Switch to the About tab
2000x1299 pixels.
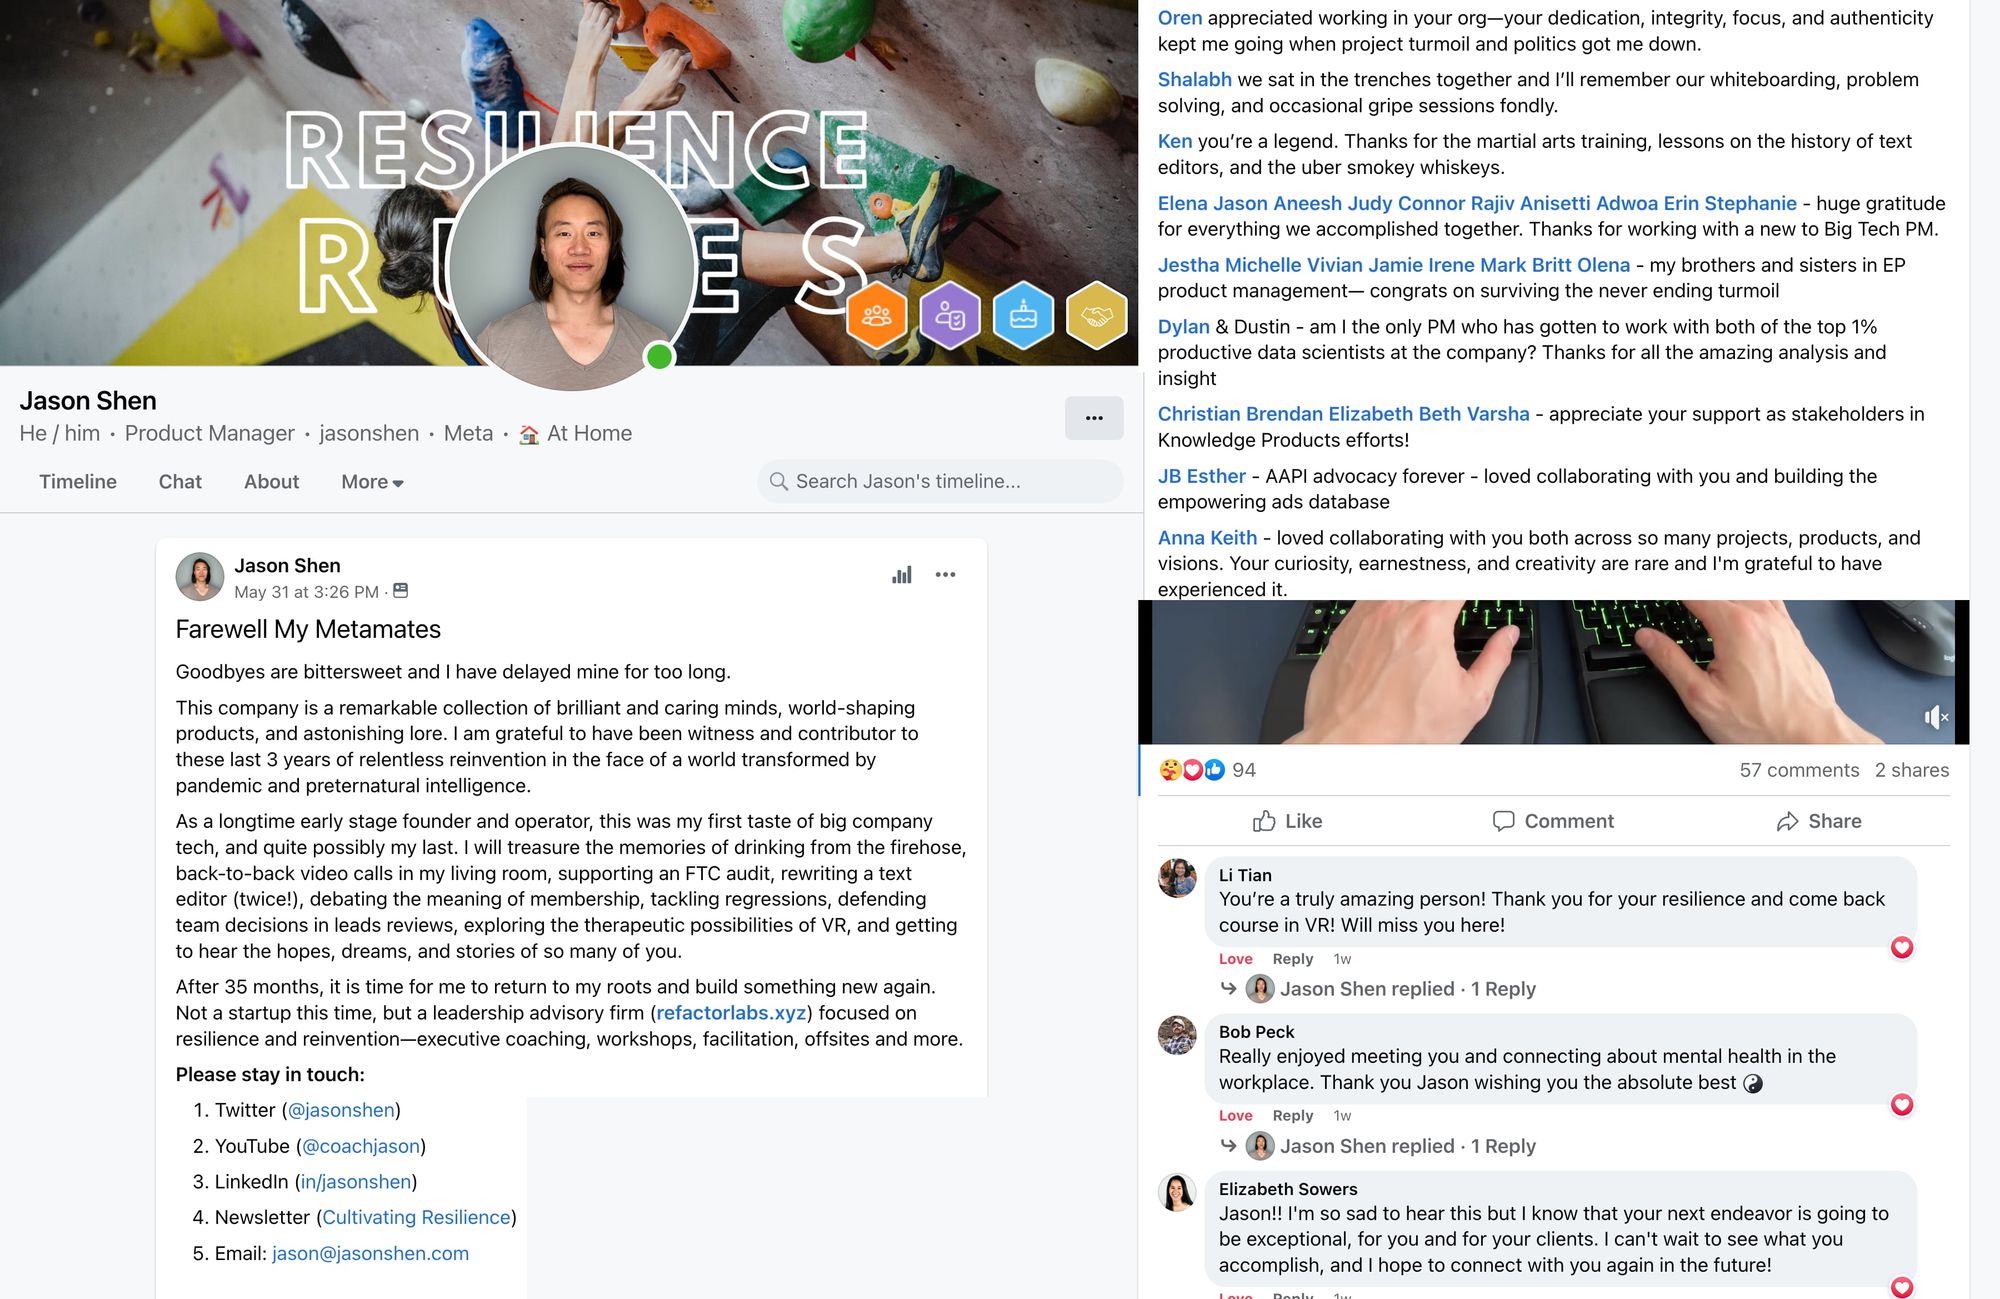[x=271, y=482]
